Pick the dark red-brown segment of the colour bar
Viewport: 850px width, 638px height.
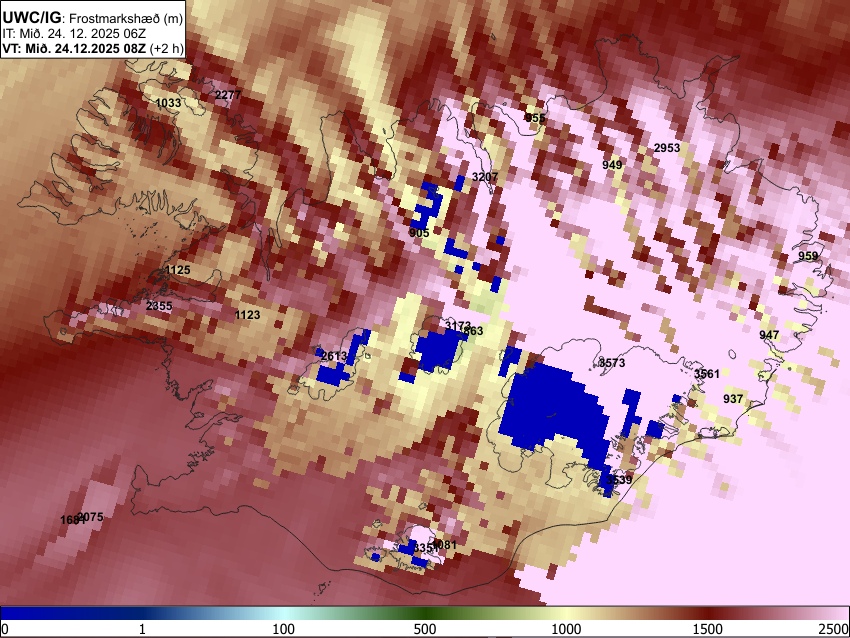710,613
